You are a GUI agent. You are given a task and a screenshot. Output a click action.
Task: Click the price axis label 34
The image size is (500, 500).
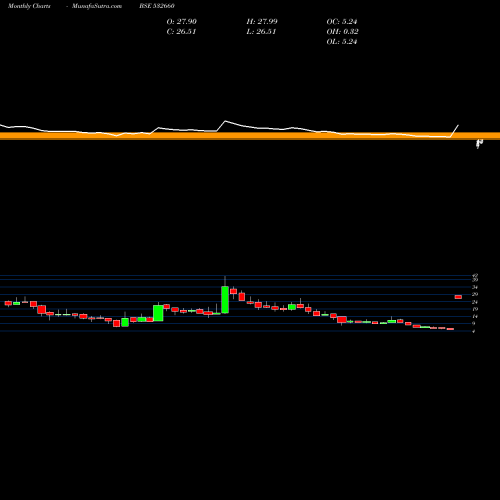pyautogui.click(x=475, y=287)
